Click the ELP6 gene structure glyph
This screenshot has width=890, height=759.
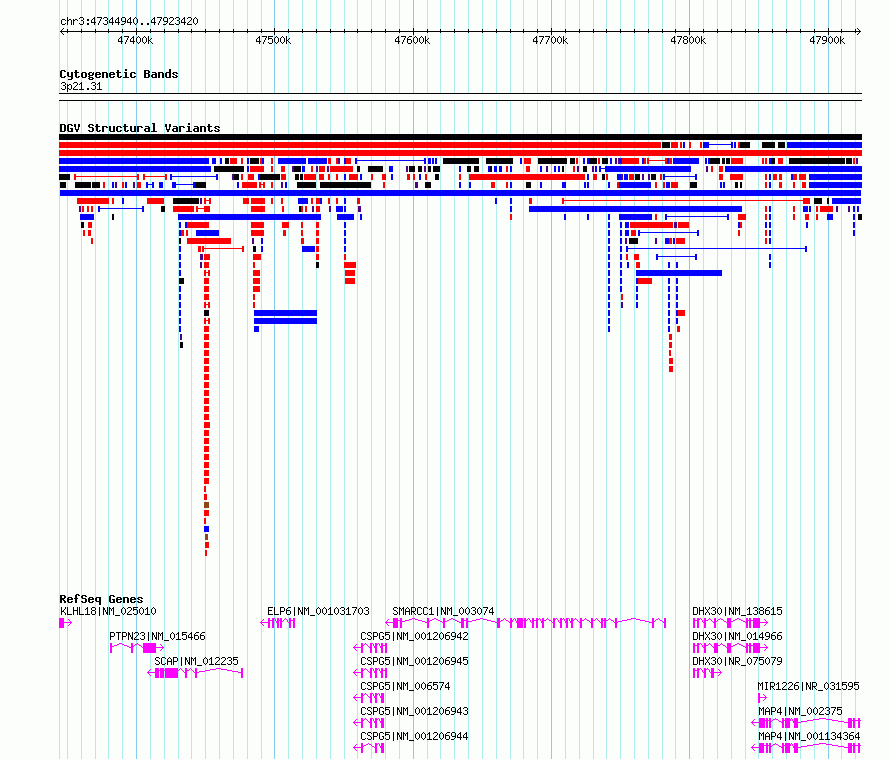[278, 623]
